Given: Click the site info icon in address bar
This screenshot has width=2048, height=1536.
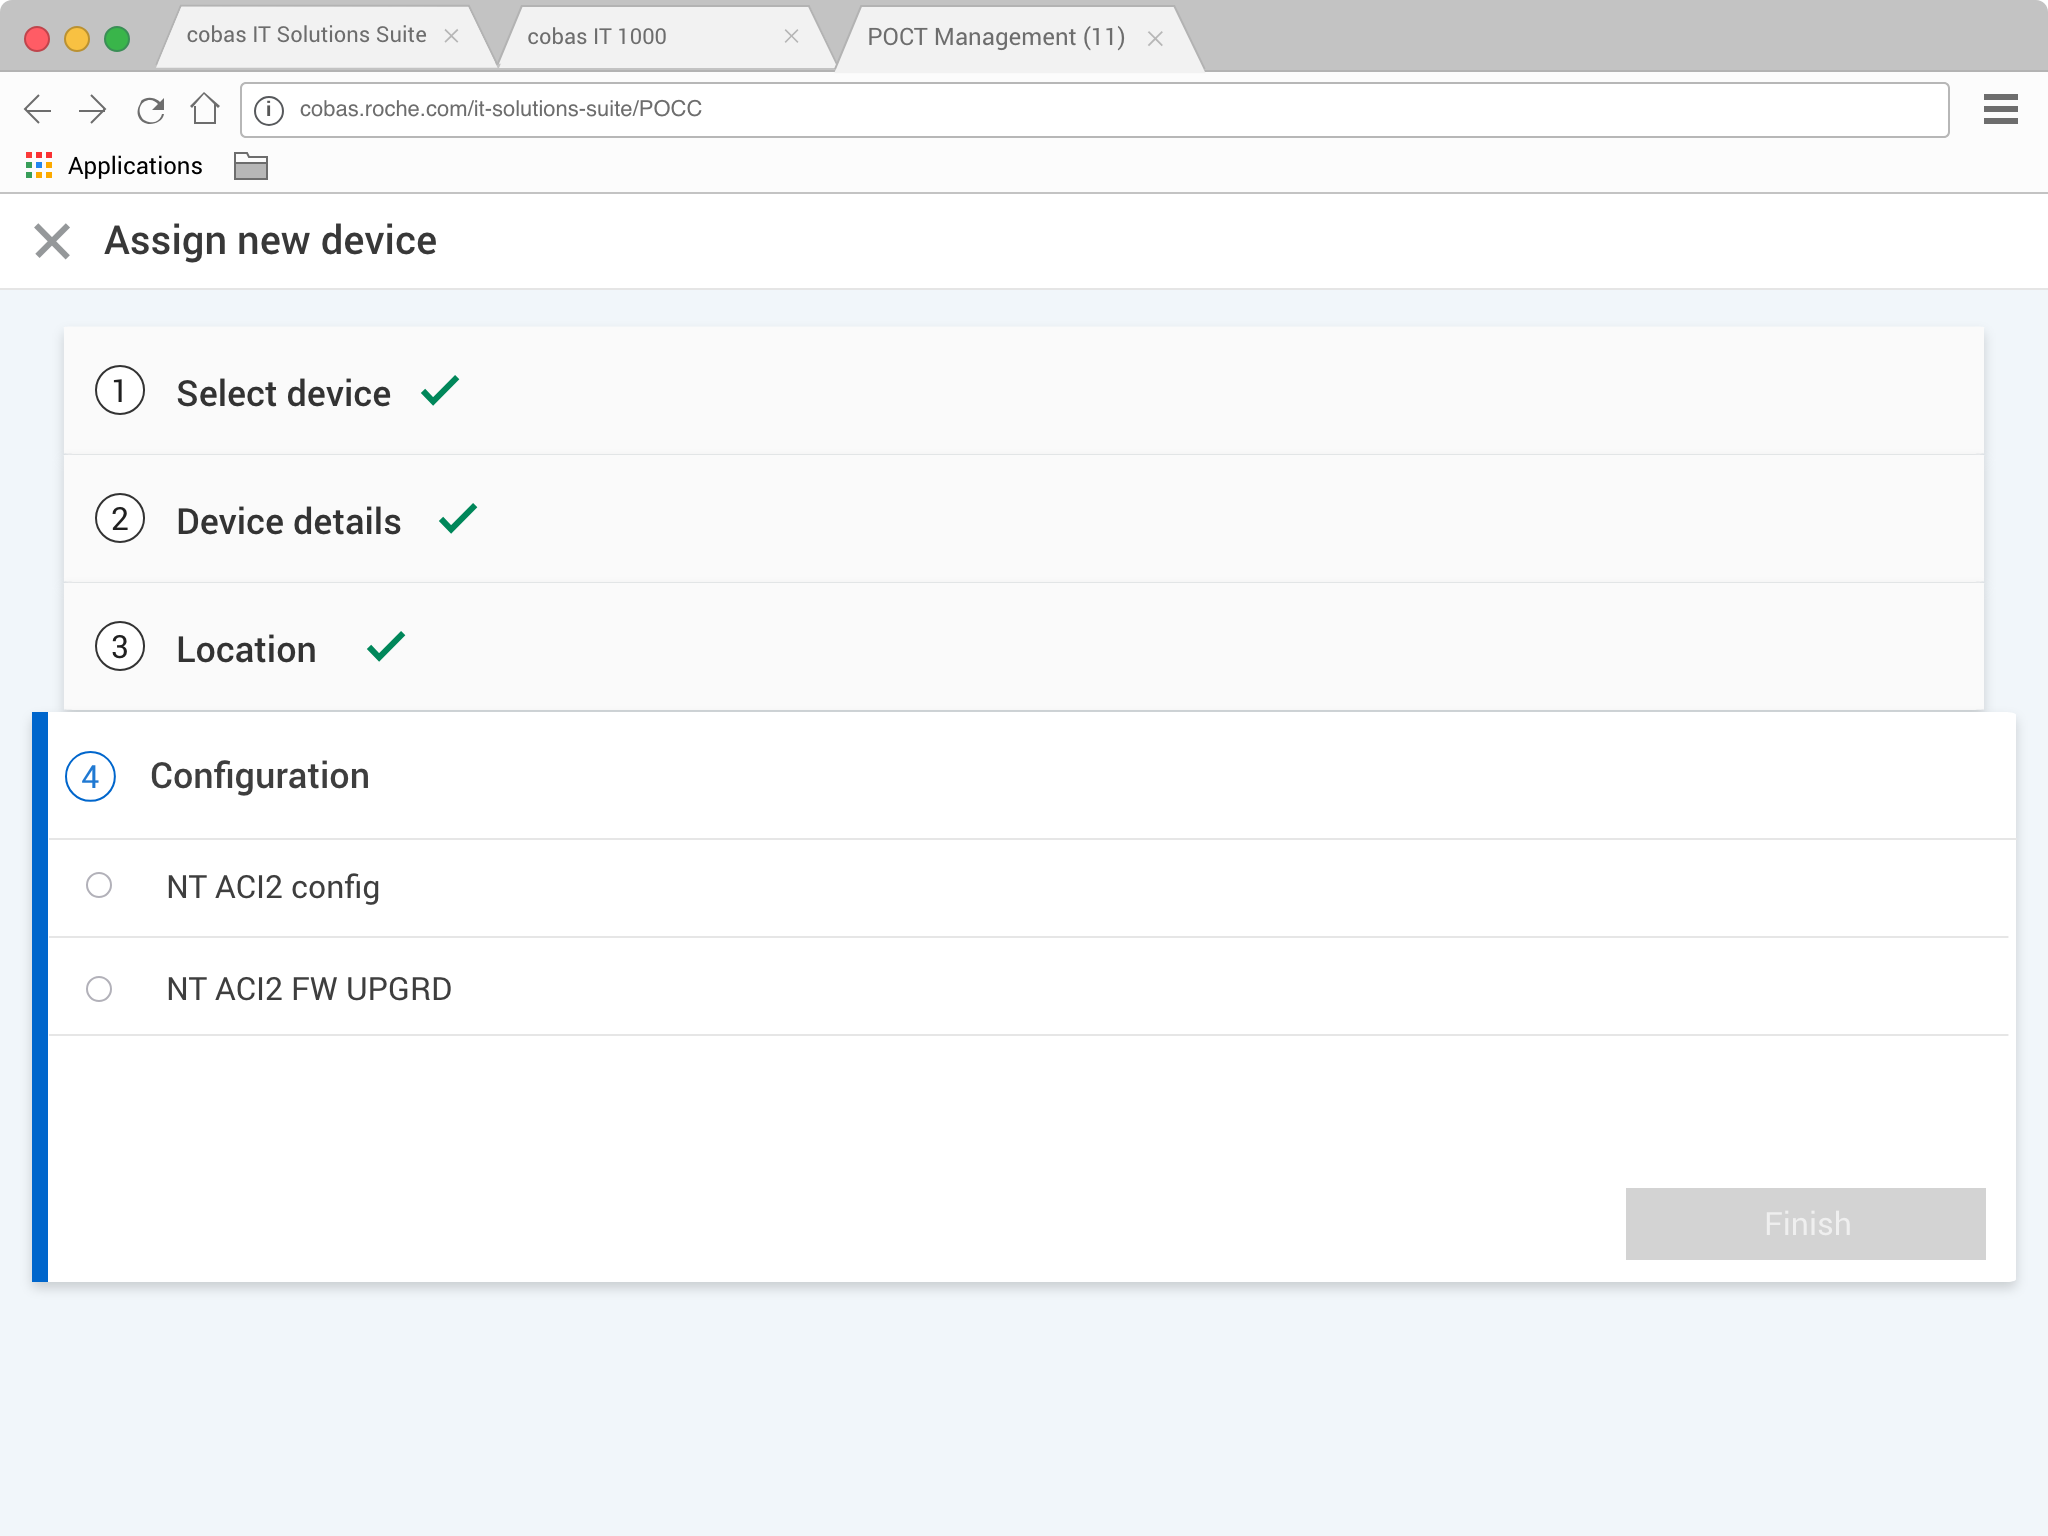Looking at the screenshot, I should (x=269, y=110).
